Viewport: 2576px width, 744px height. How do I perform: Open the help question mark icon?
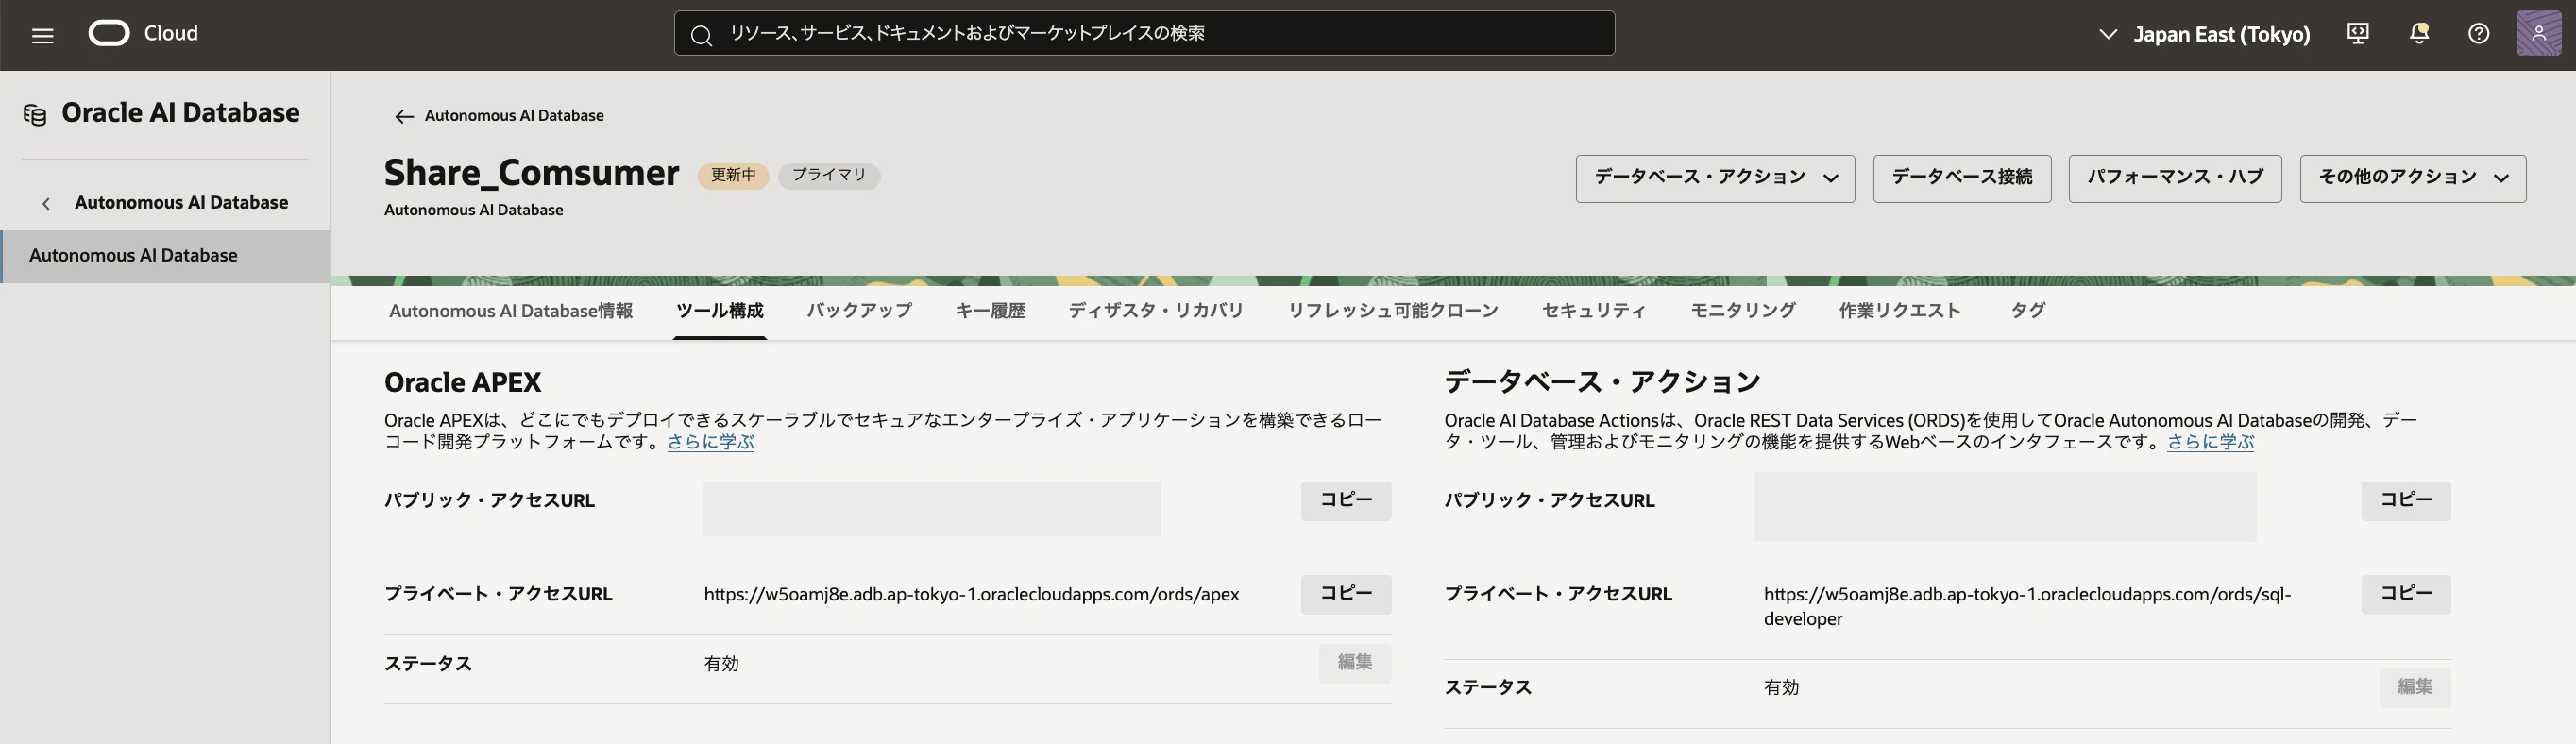2478,34
